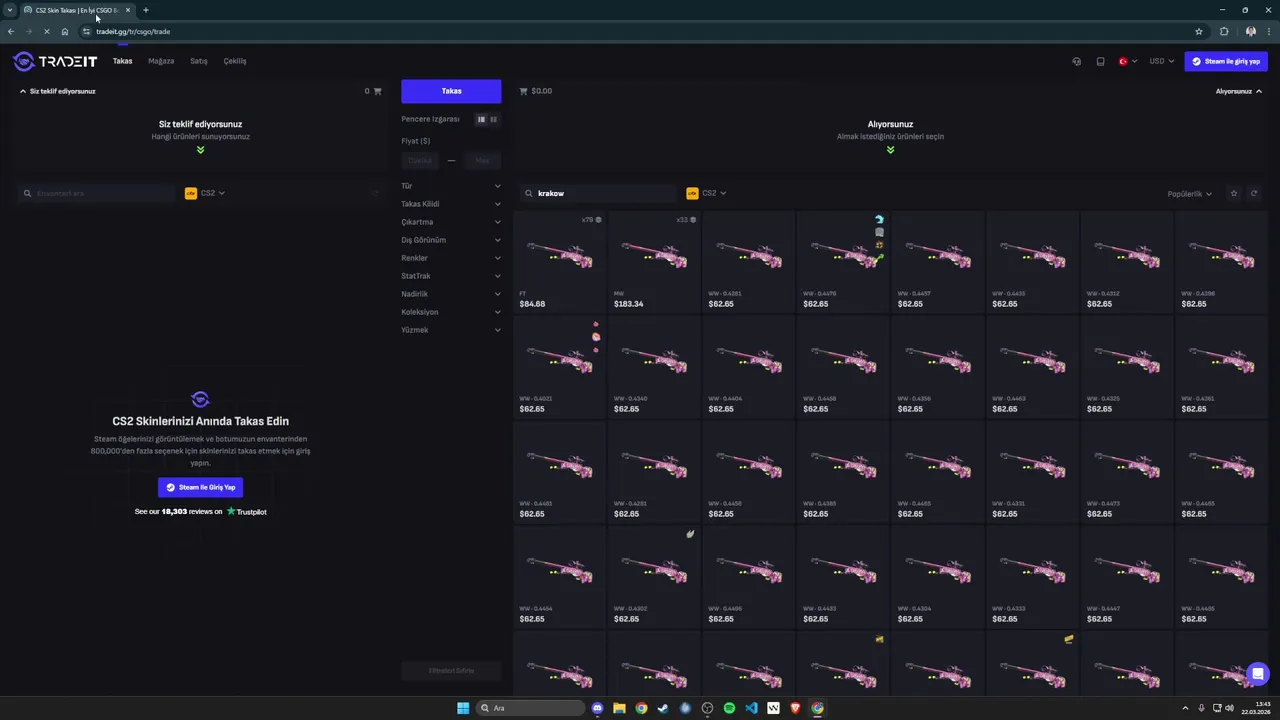Open File Explorer from the taskbar
Screen dimensions: 1280x720
click(x=619, y=708)
